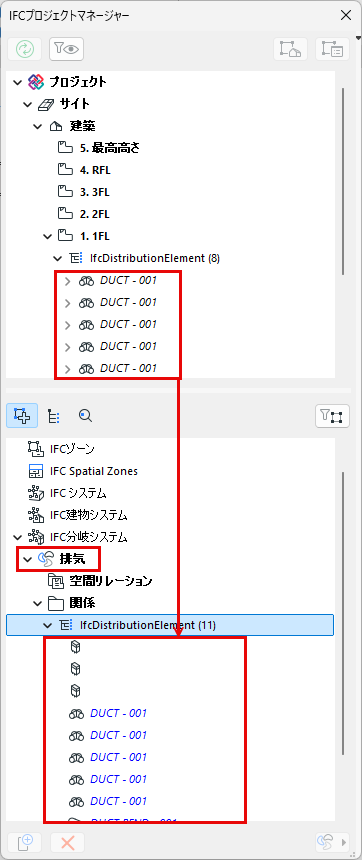Click the green refresh arrows icon

pyautogui.click(x=25, y=49)
